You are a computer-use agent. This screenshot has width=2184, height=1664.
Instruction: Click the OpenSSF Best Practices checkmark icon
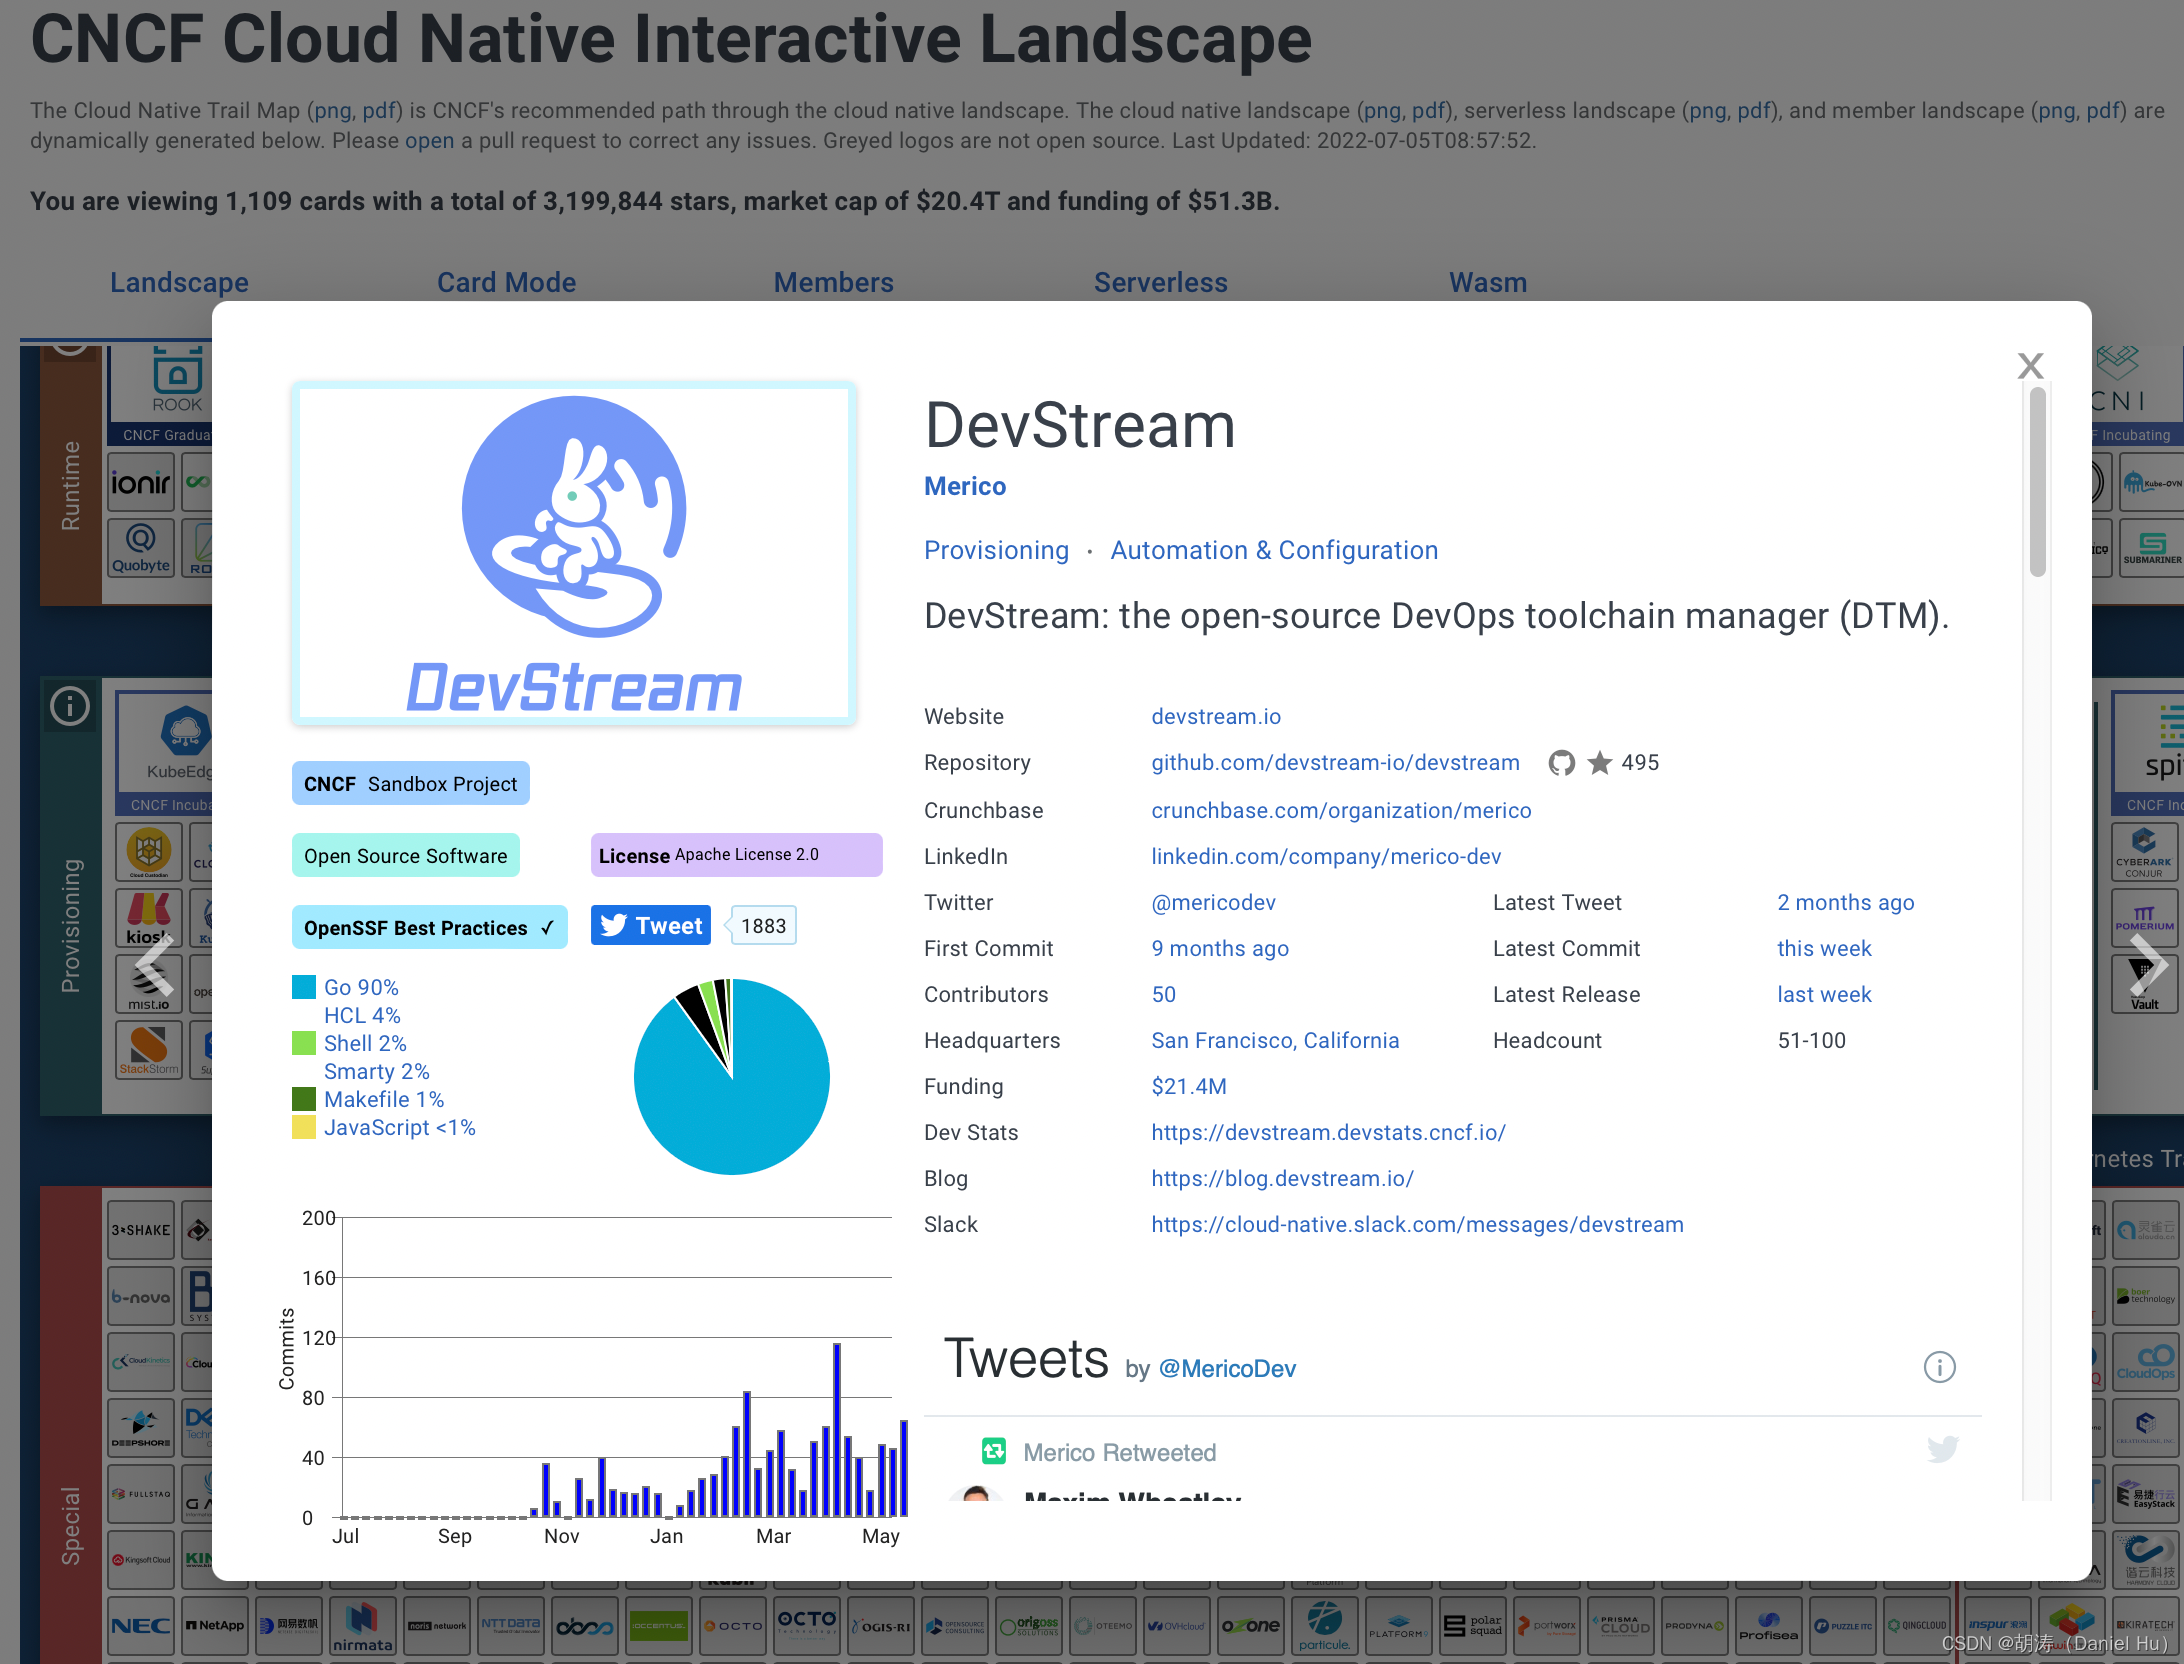click(554, 926)
